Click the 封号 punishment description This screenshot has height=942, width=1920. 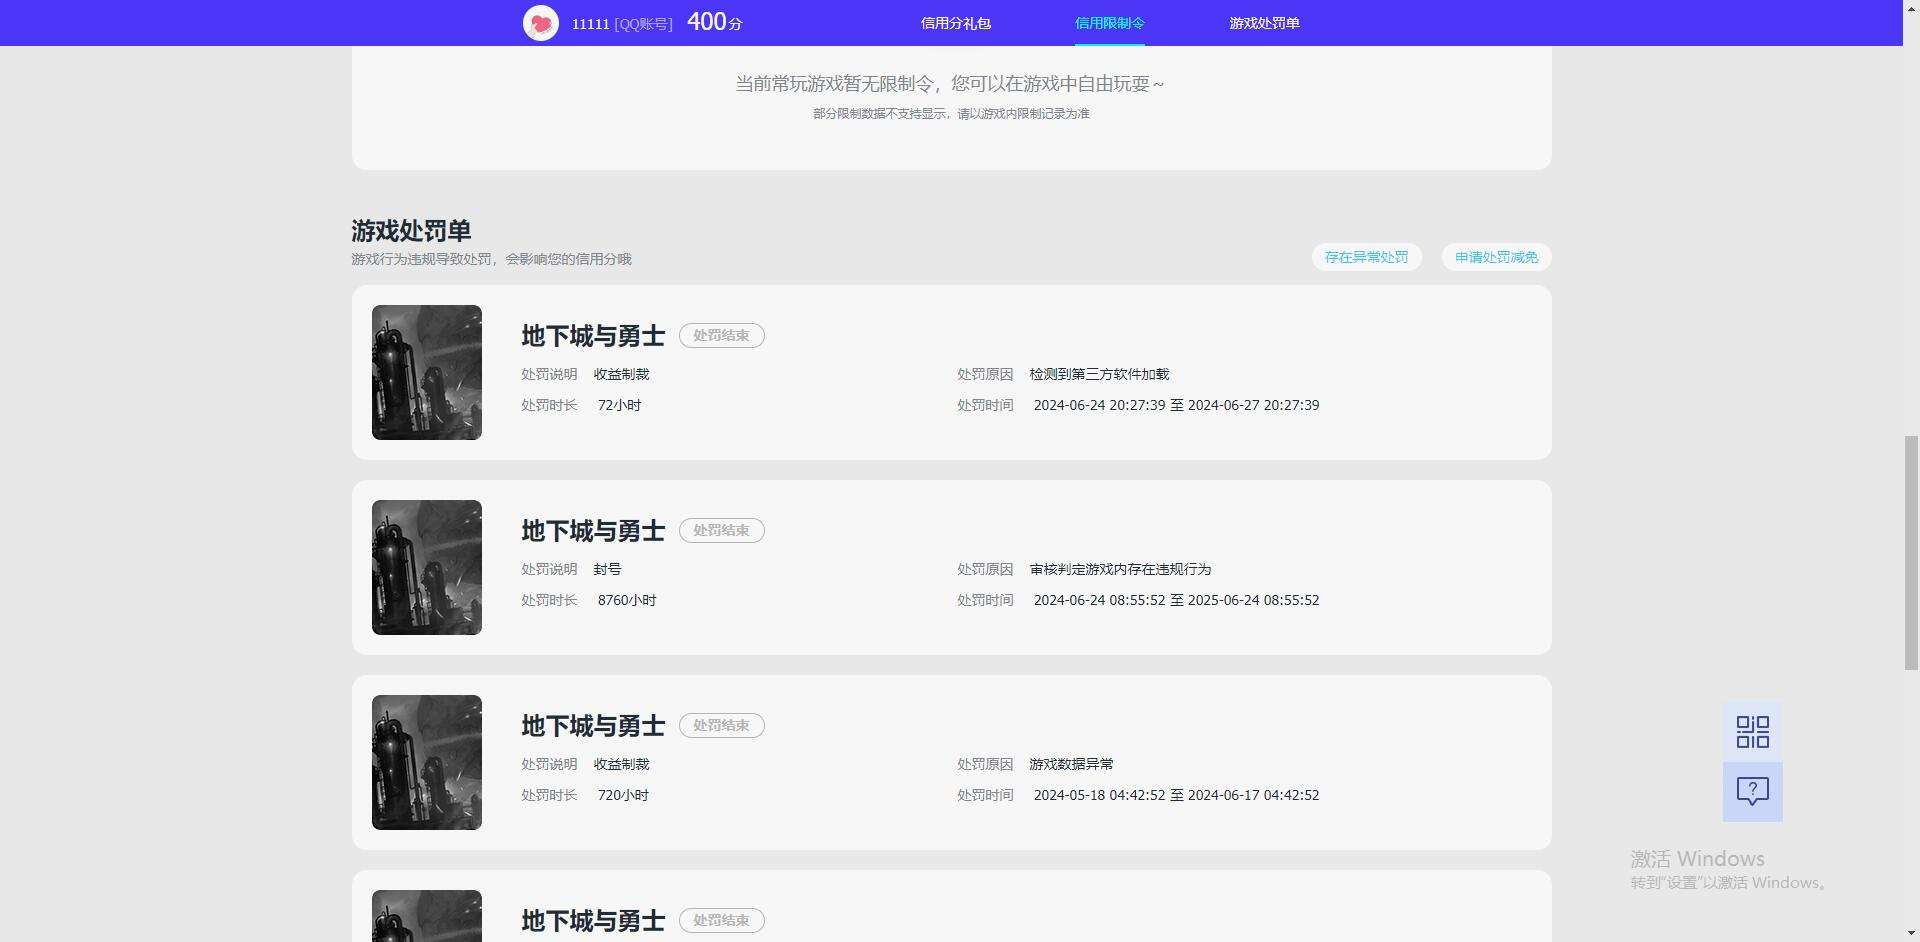607,569
